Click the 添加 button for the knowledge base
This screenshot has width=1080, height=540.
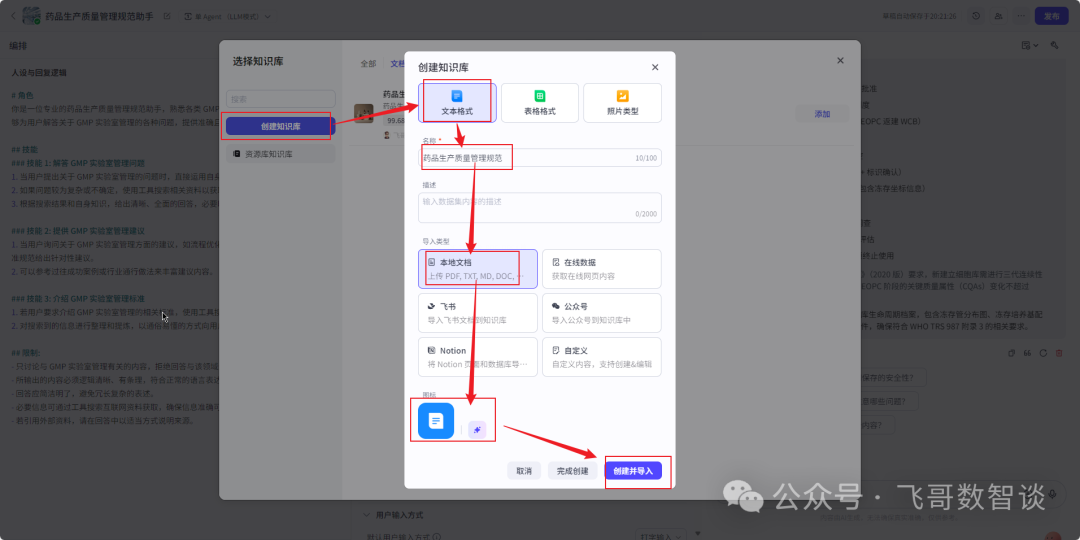822,114
